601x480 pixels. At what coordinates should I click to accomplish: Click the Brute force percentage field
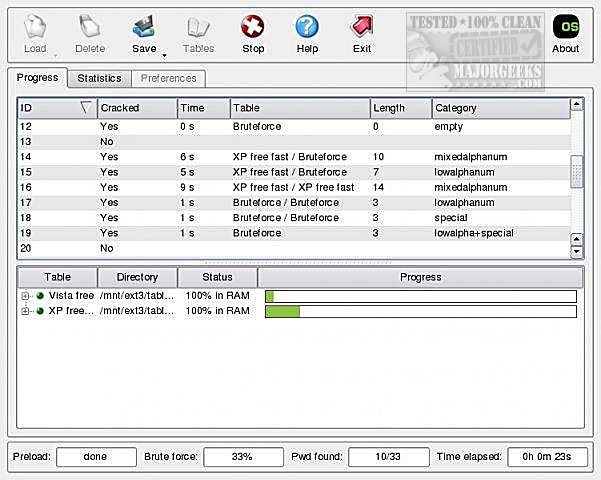(241, 457)
